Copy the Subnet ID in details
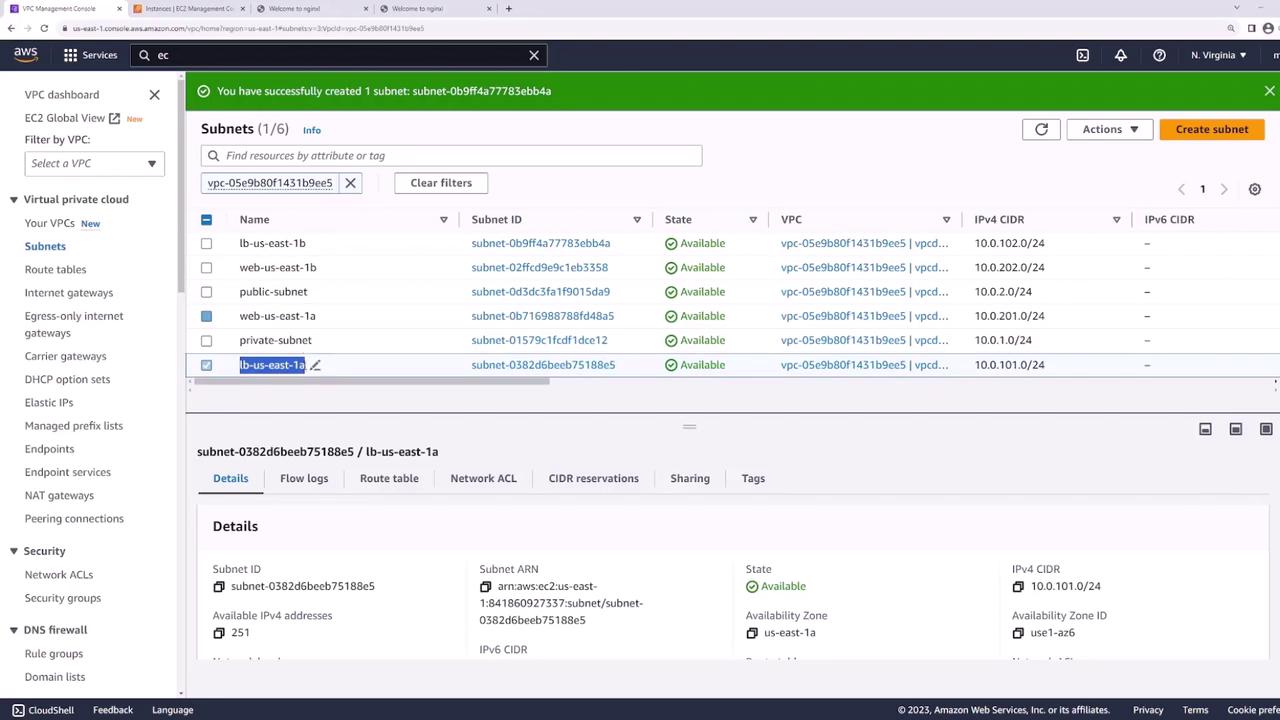1280x720 pixels. coord(219,587)
